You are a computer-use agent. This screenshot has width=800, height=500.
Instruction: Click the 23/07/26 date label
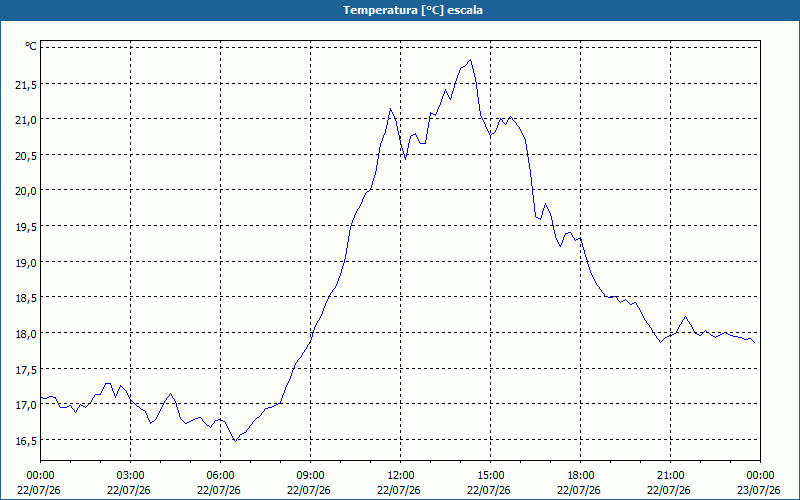pyautogui.click(x=759, y=490)
